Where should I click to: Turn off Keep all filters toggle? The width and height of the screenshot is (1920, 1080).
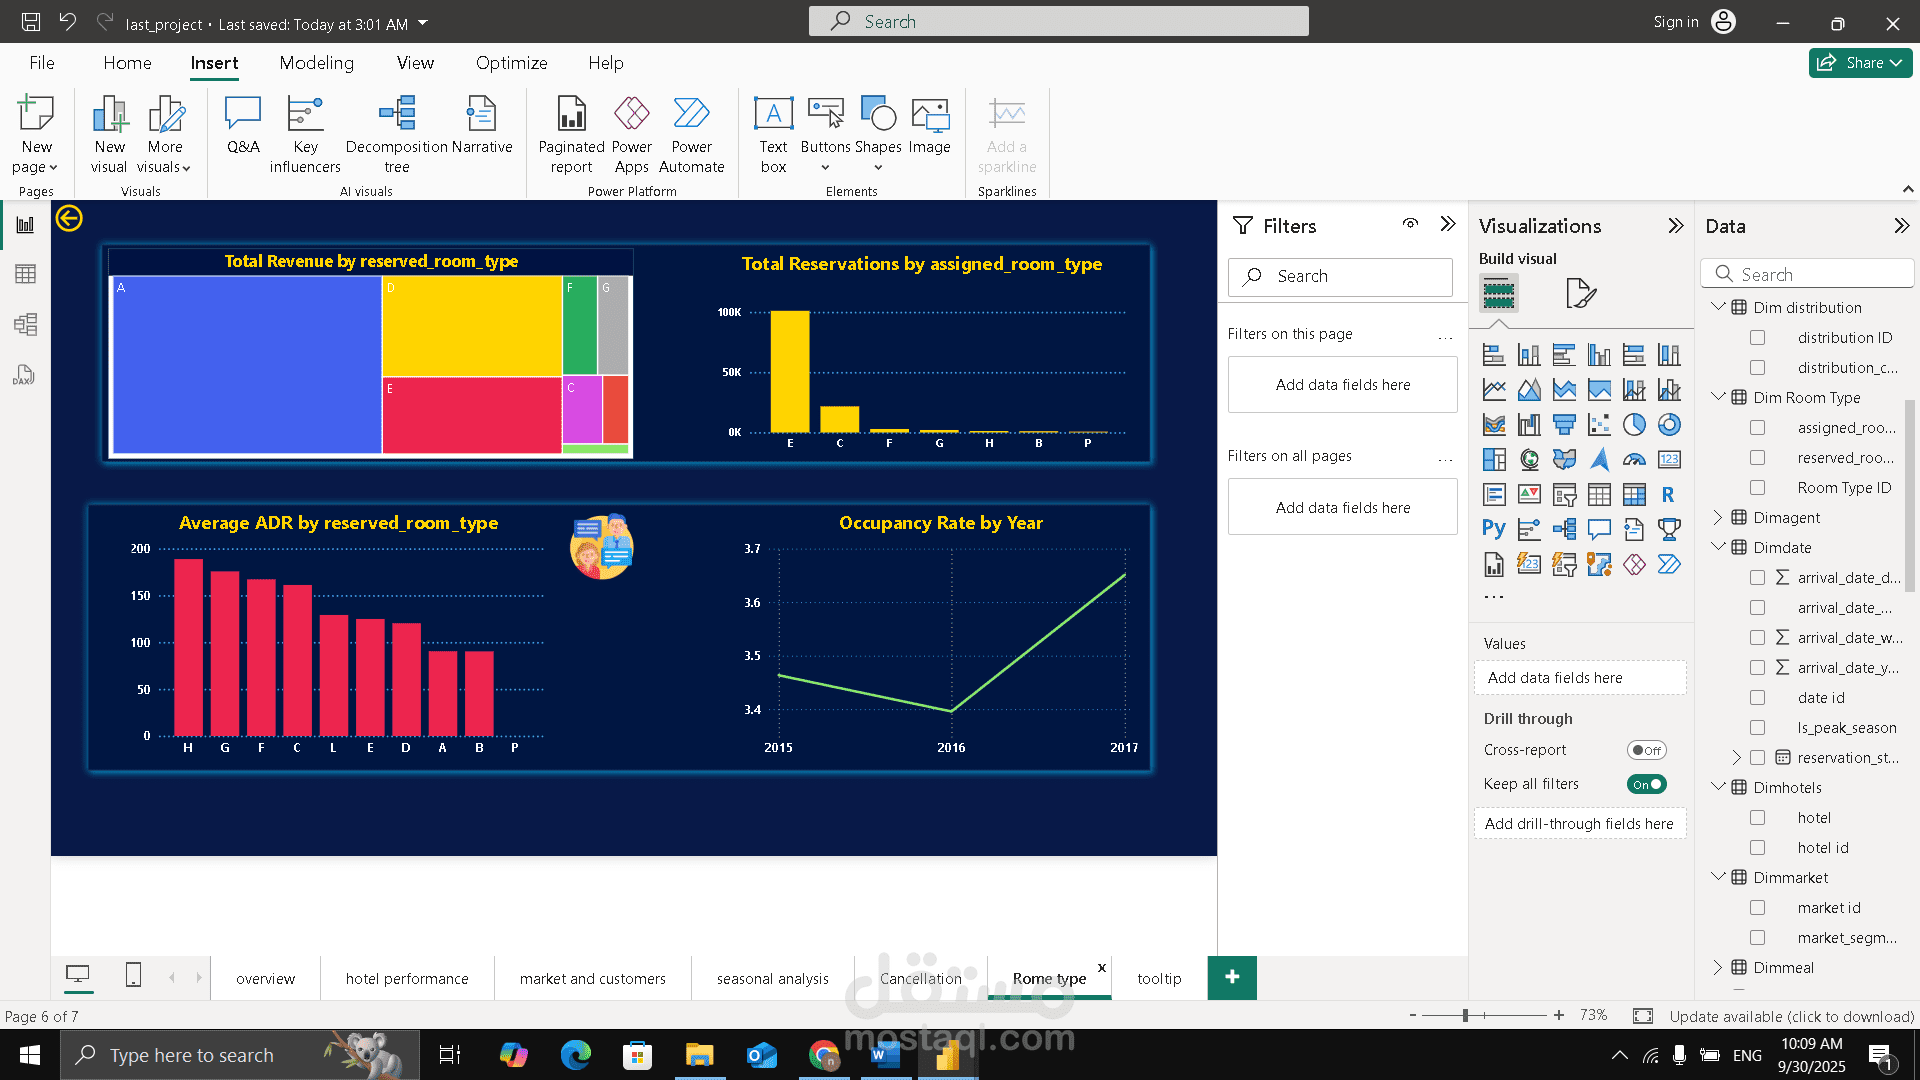coord(1646,784)
